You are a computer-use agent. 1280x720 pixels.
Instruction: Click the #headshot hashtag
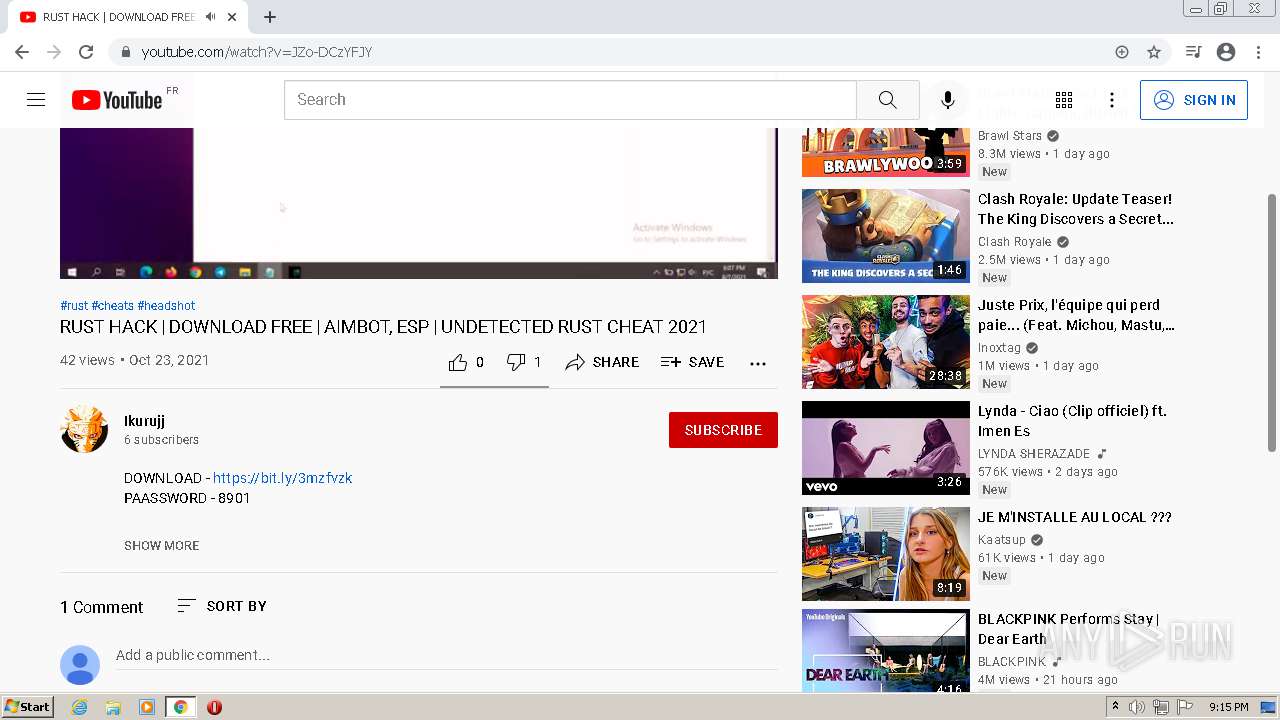[166, 306]
